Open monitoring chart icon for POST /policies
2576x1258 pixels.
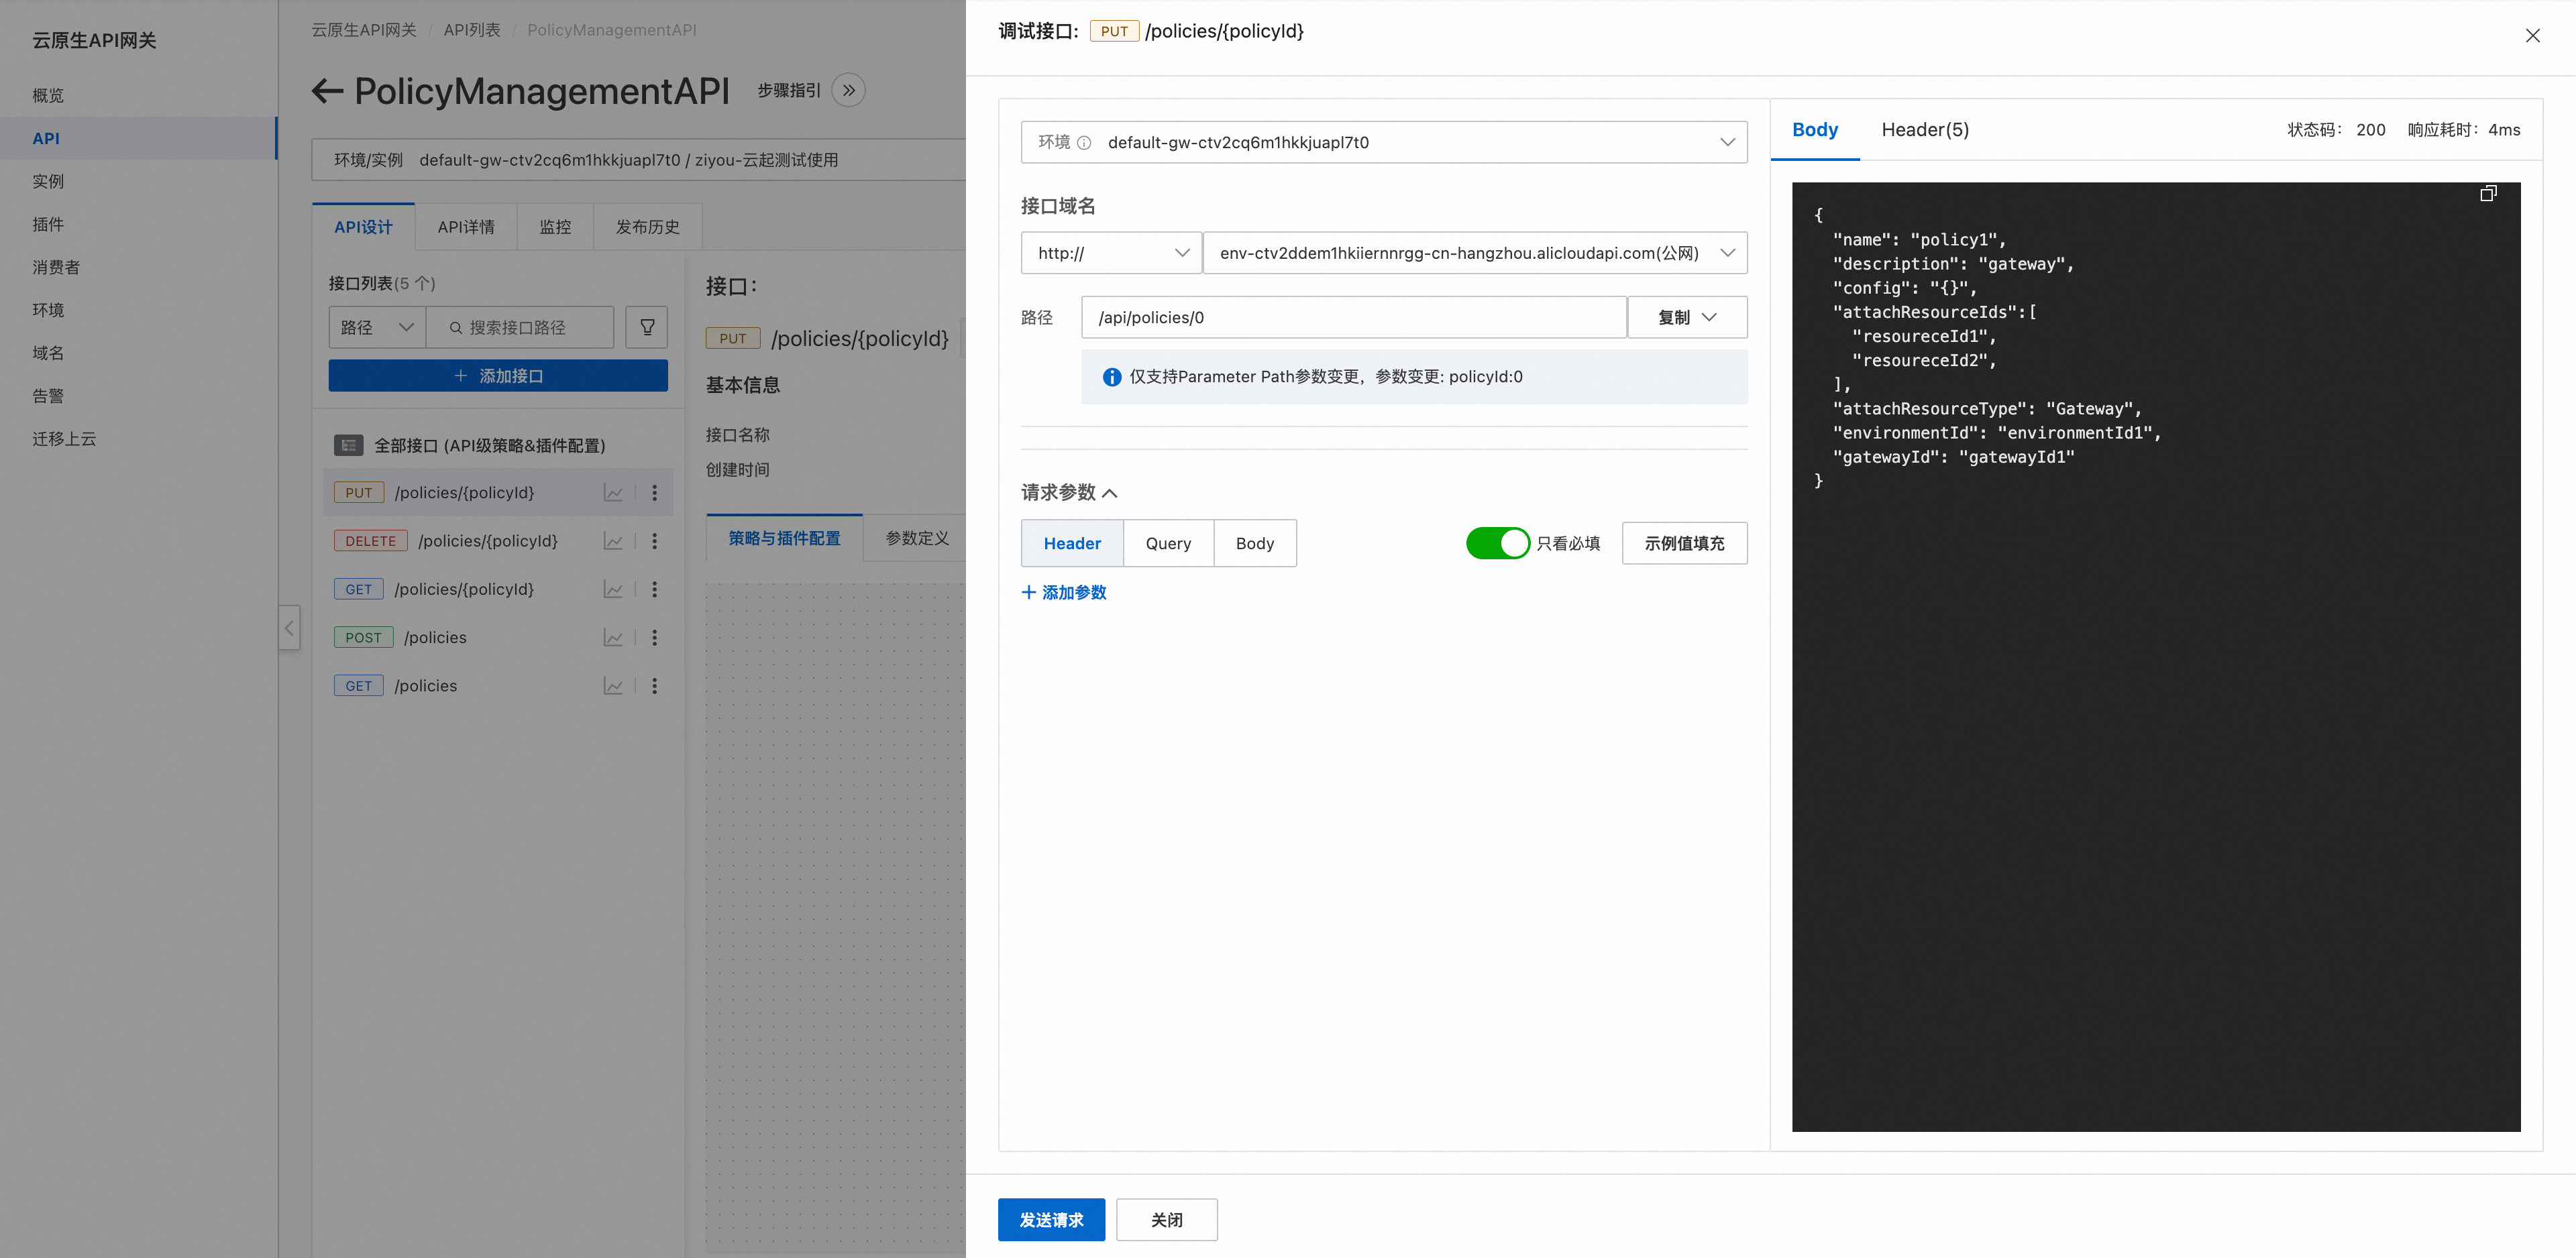[613, 638]
